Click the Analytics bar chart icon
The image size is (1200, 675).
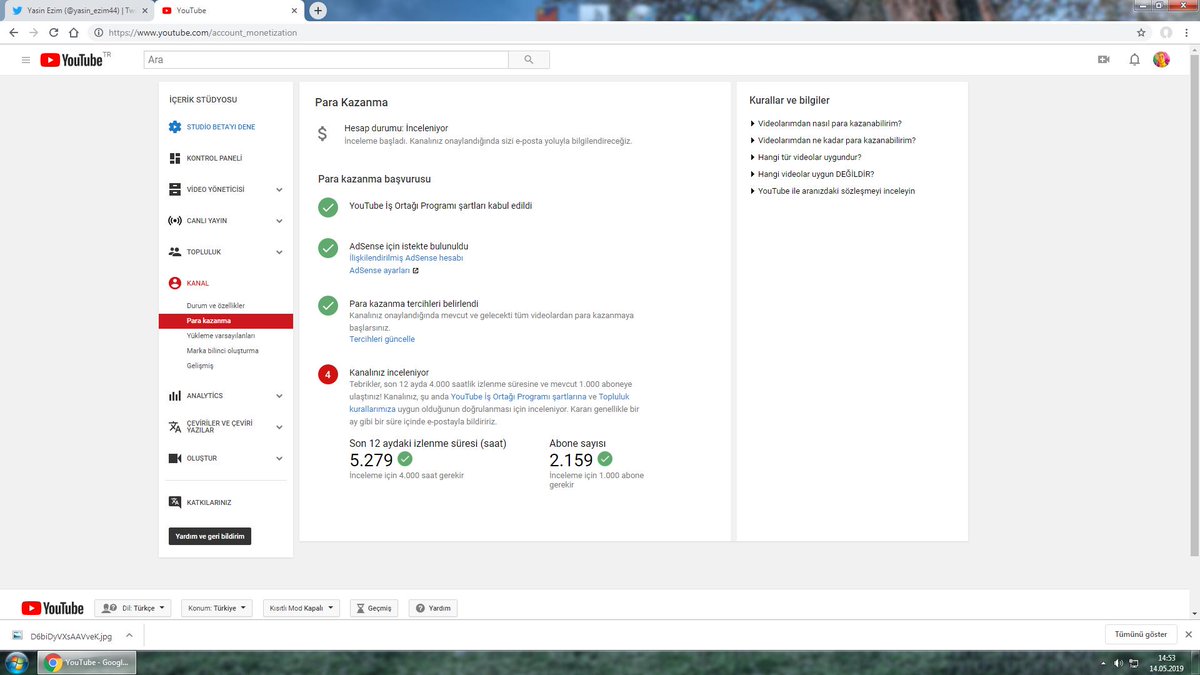(175, 396)
